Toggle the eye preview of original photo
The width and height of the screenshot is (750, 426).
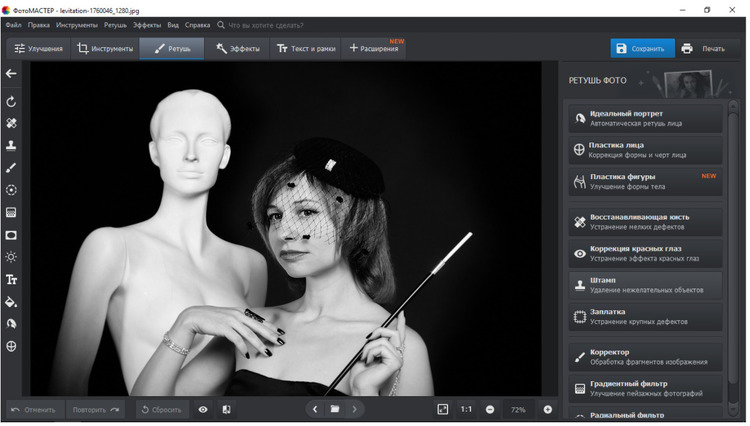203,409
